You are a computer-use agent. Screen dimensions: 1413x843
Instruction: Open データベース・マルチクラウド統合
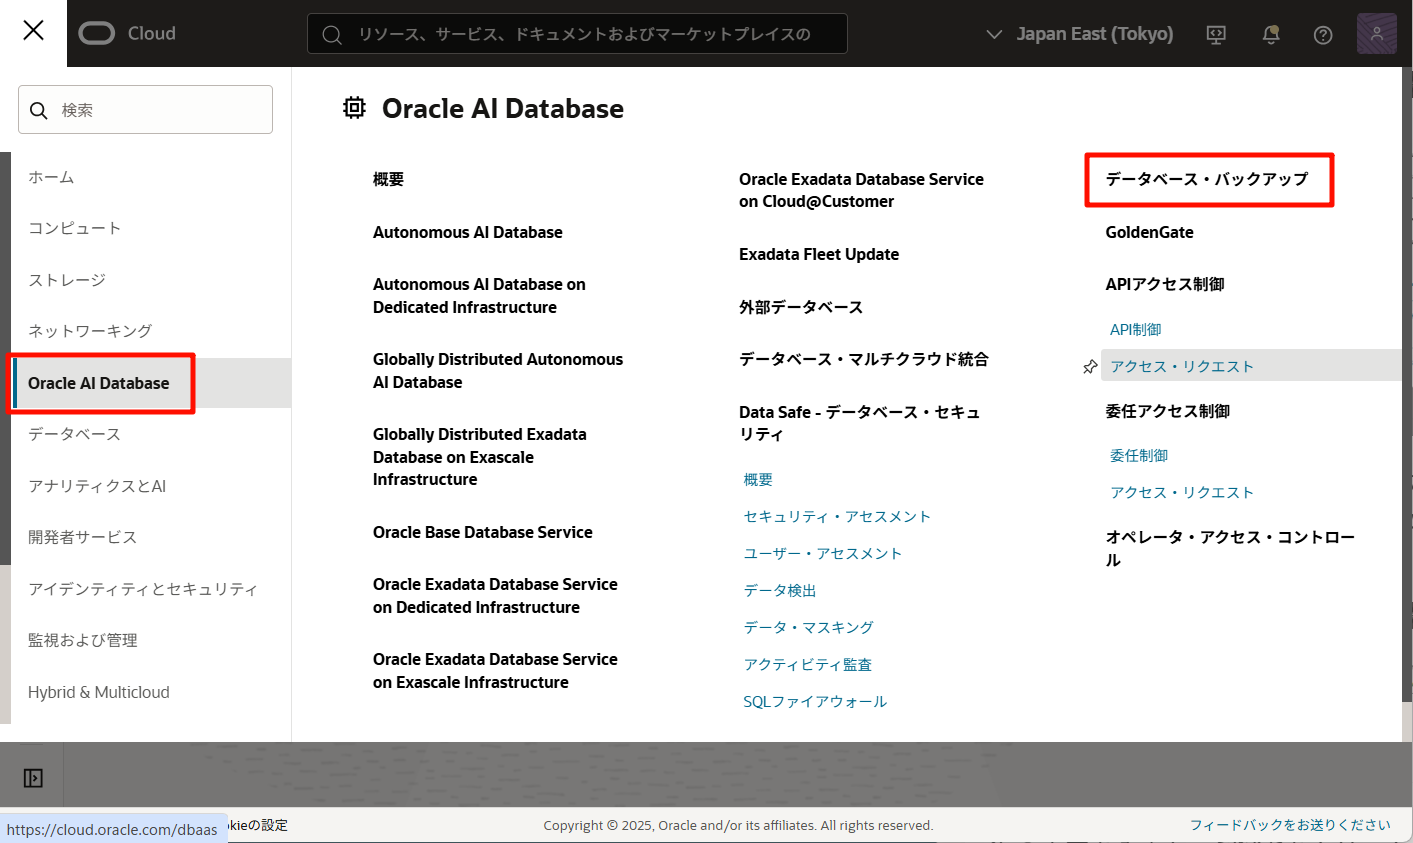coord(864,359)
